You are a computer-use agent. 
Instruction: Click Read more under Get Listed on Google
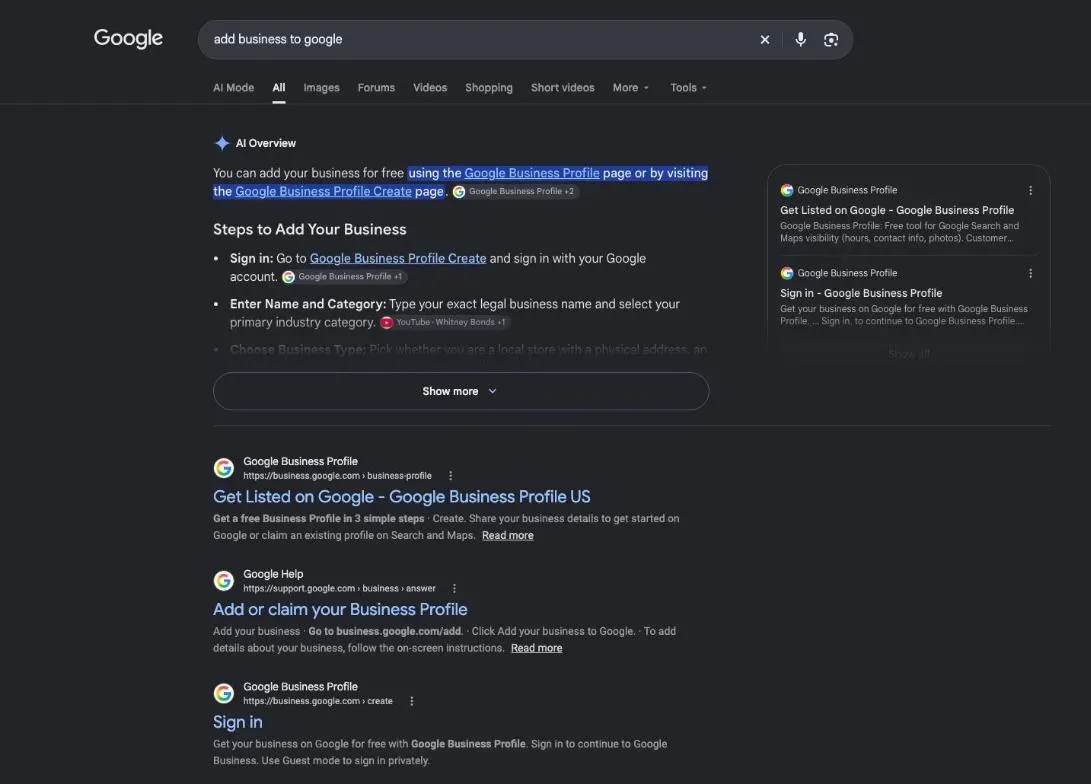coord(508,536)
